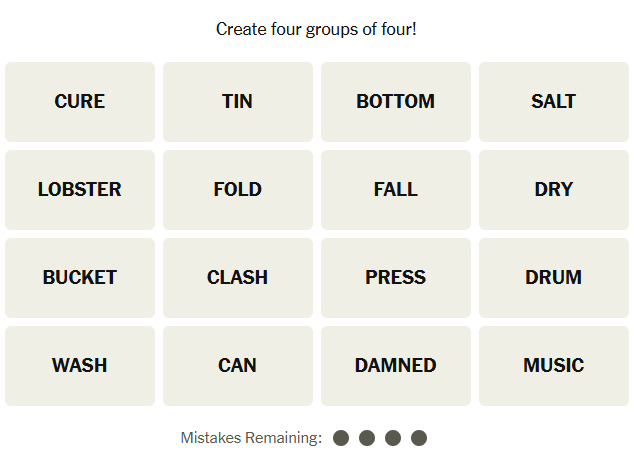Select the WASH word tile
This screenshot has width=634, height=453.
[80, 365]
